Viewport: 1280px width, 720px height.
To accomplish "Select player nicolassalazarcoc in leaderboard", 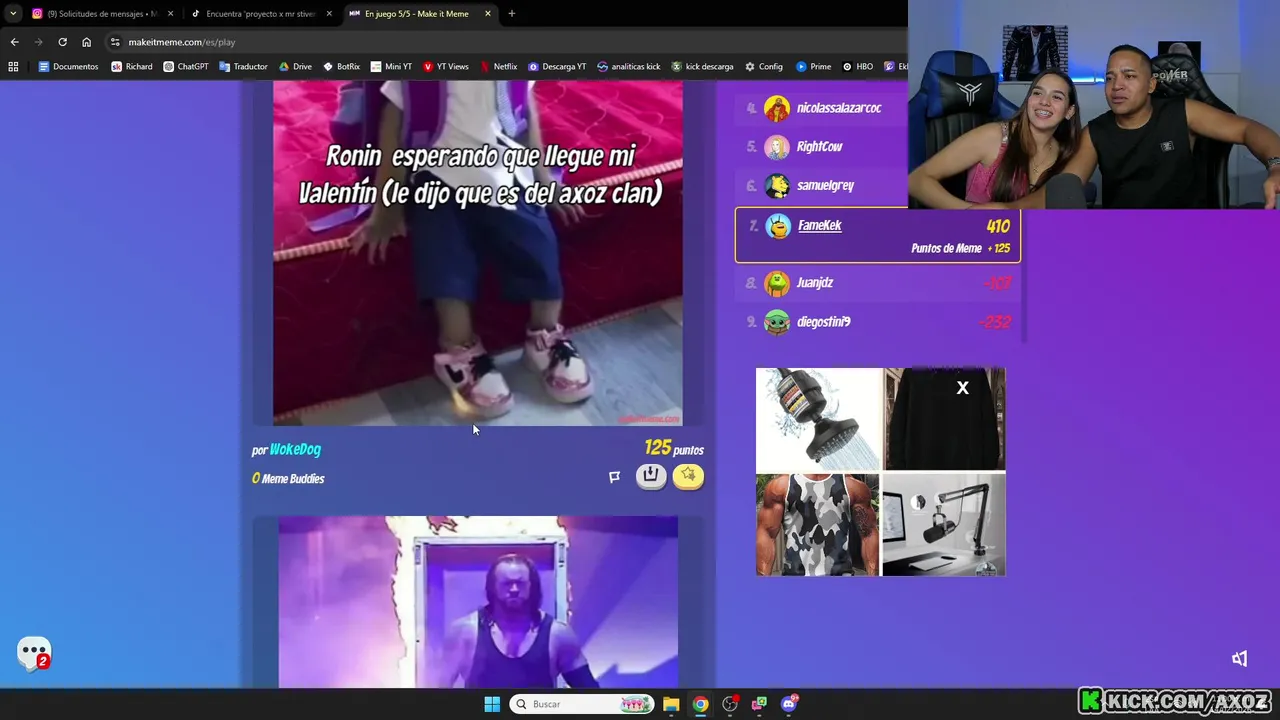I will point(839,108).
